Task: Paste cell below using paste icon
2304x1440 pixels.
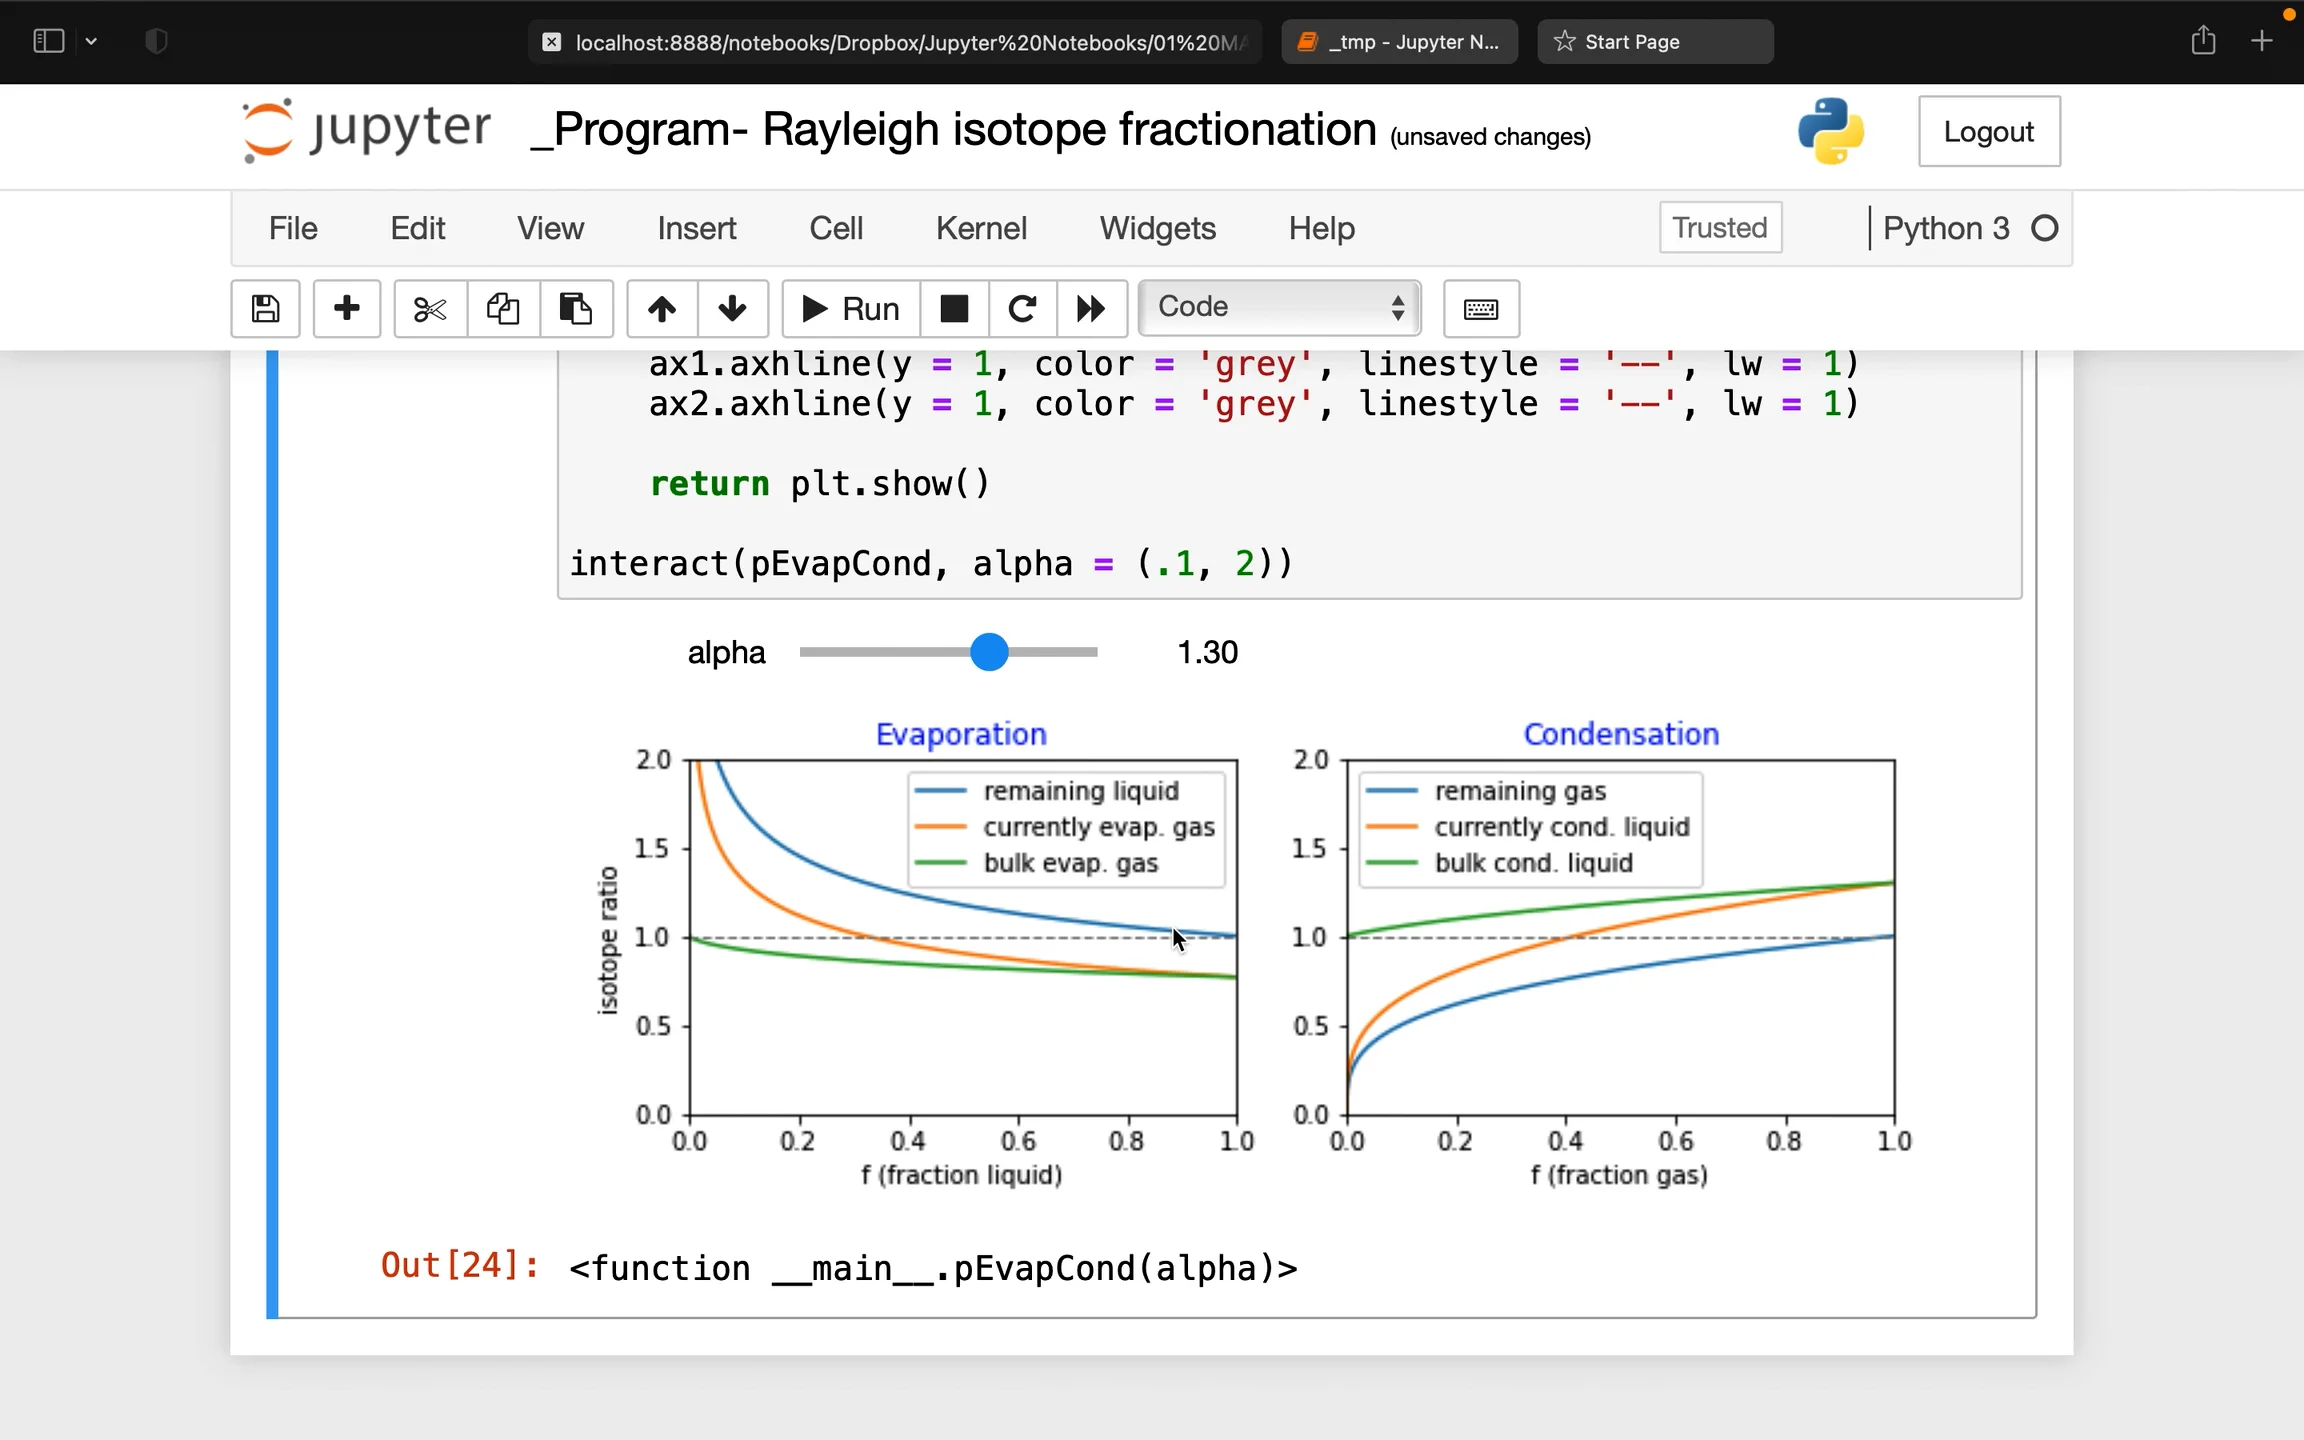Action: (576, 308)
